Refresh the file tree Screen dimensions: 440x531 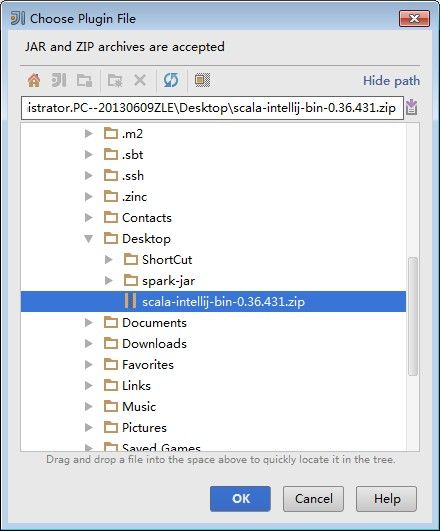(171, 81)
